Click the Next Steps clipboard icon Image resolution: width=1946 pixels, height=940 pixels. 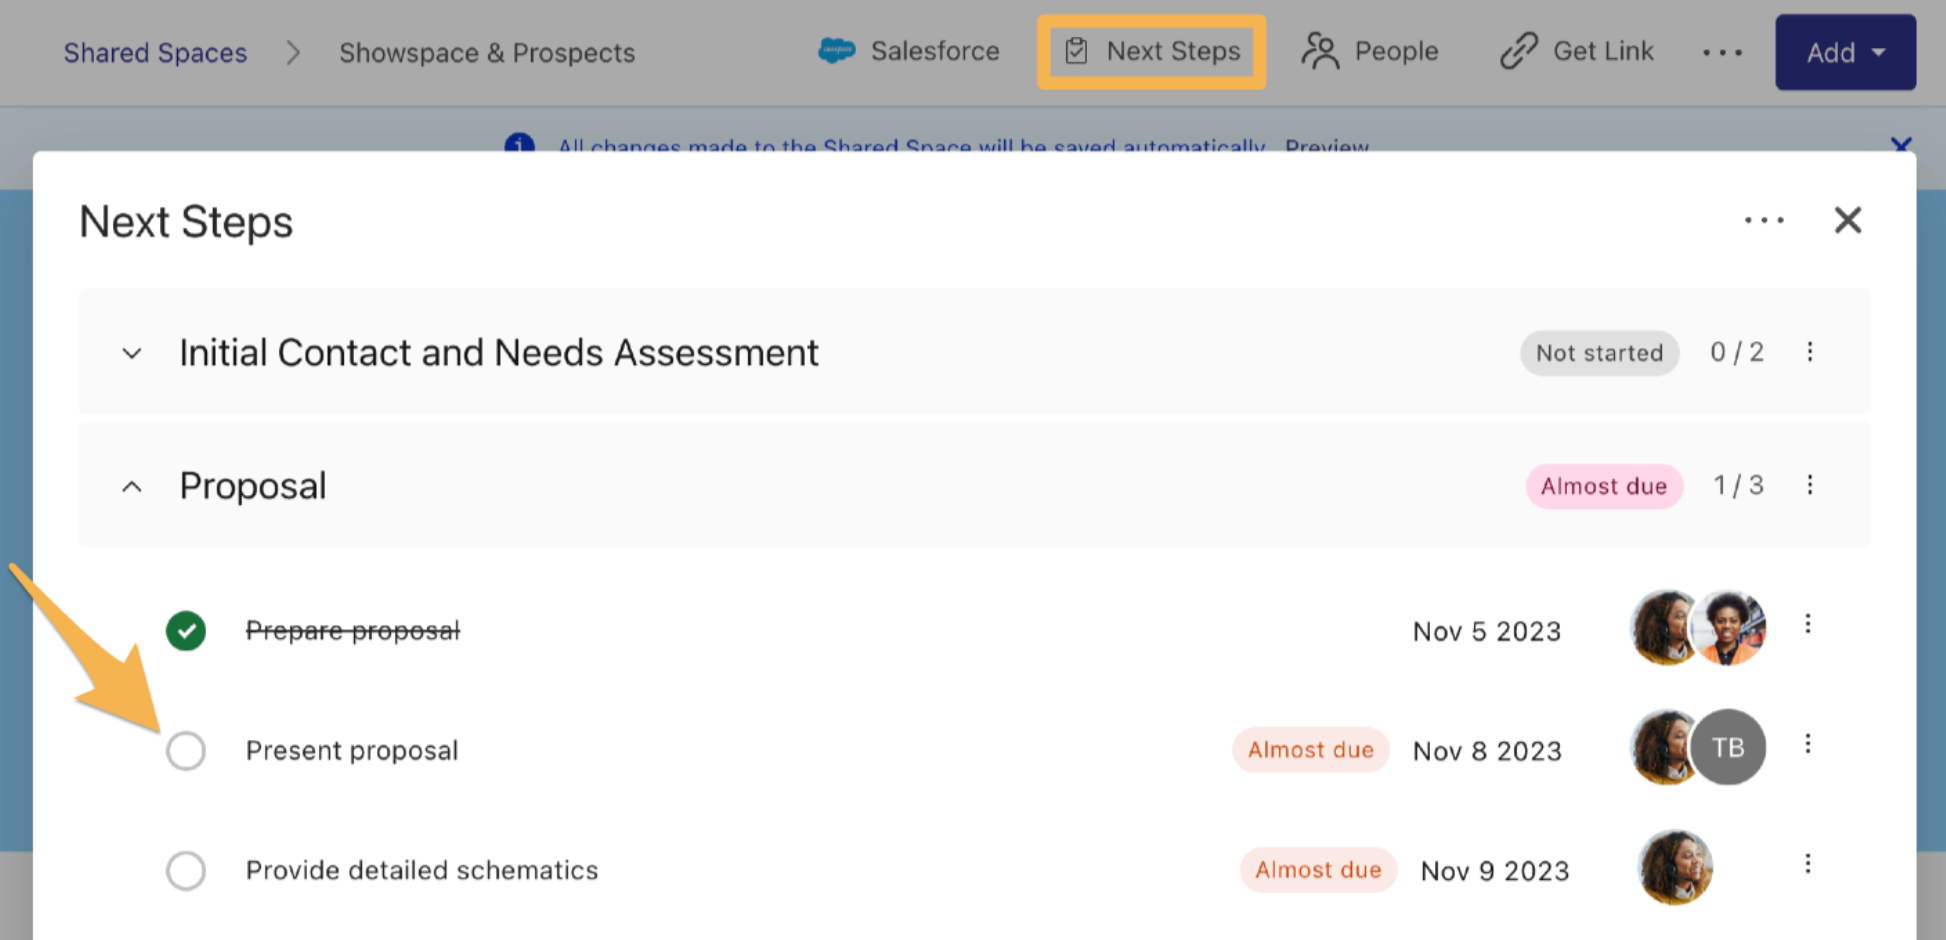tap(1076, 51)
